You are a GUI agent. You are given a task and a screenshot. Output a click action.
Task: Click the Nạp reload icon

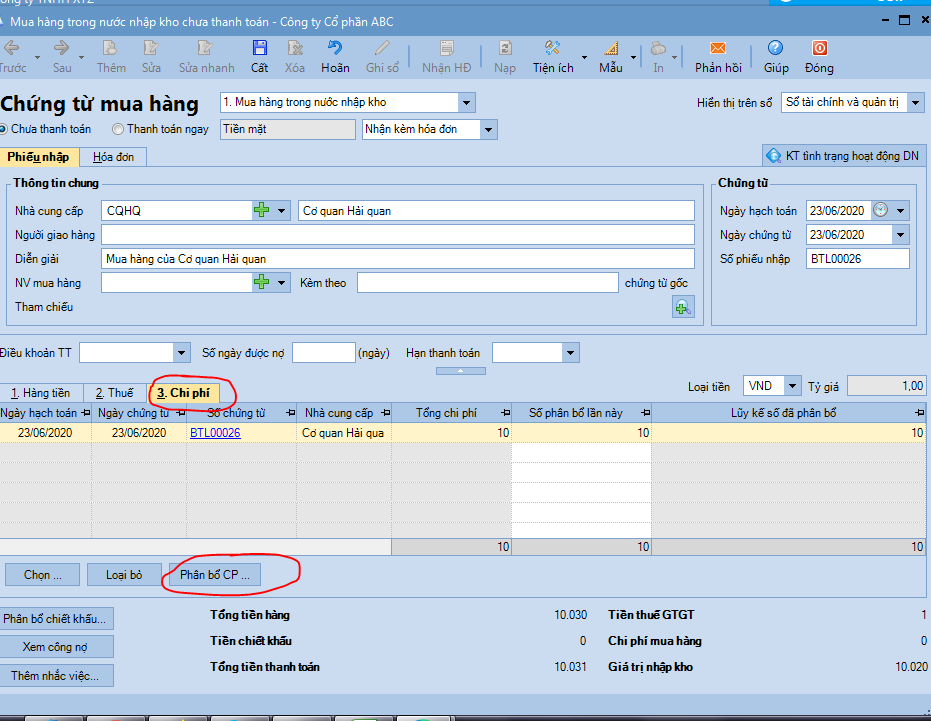(x=505, y=57)
